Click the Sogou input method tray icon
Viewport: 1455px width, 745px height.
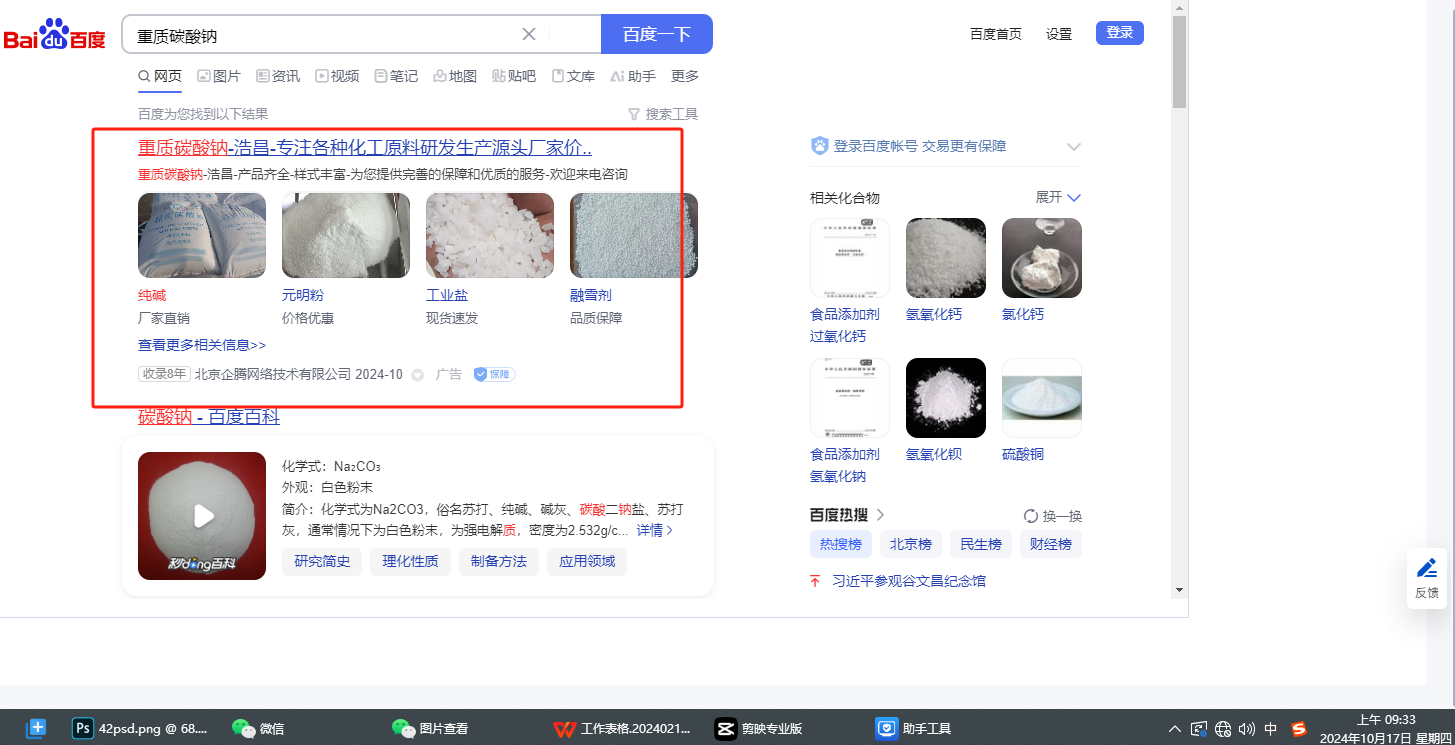(1299, 729)
